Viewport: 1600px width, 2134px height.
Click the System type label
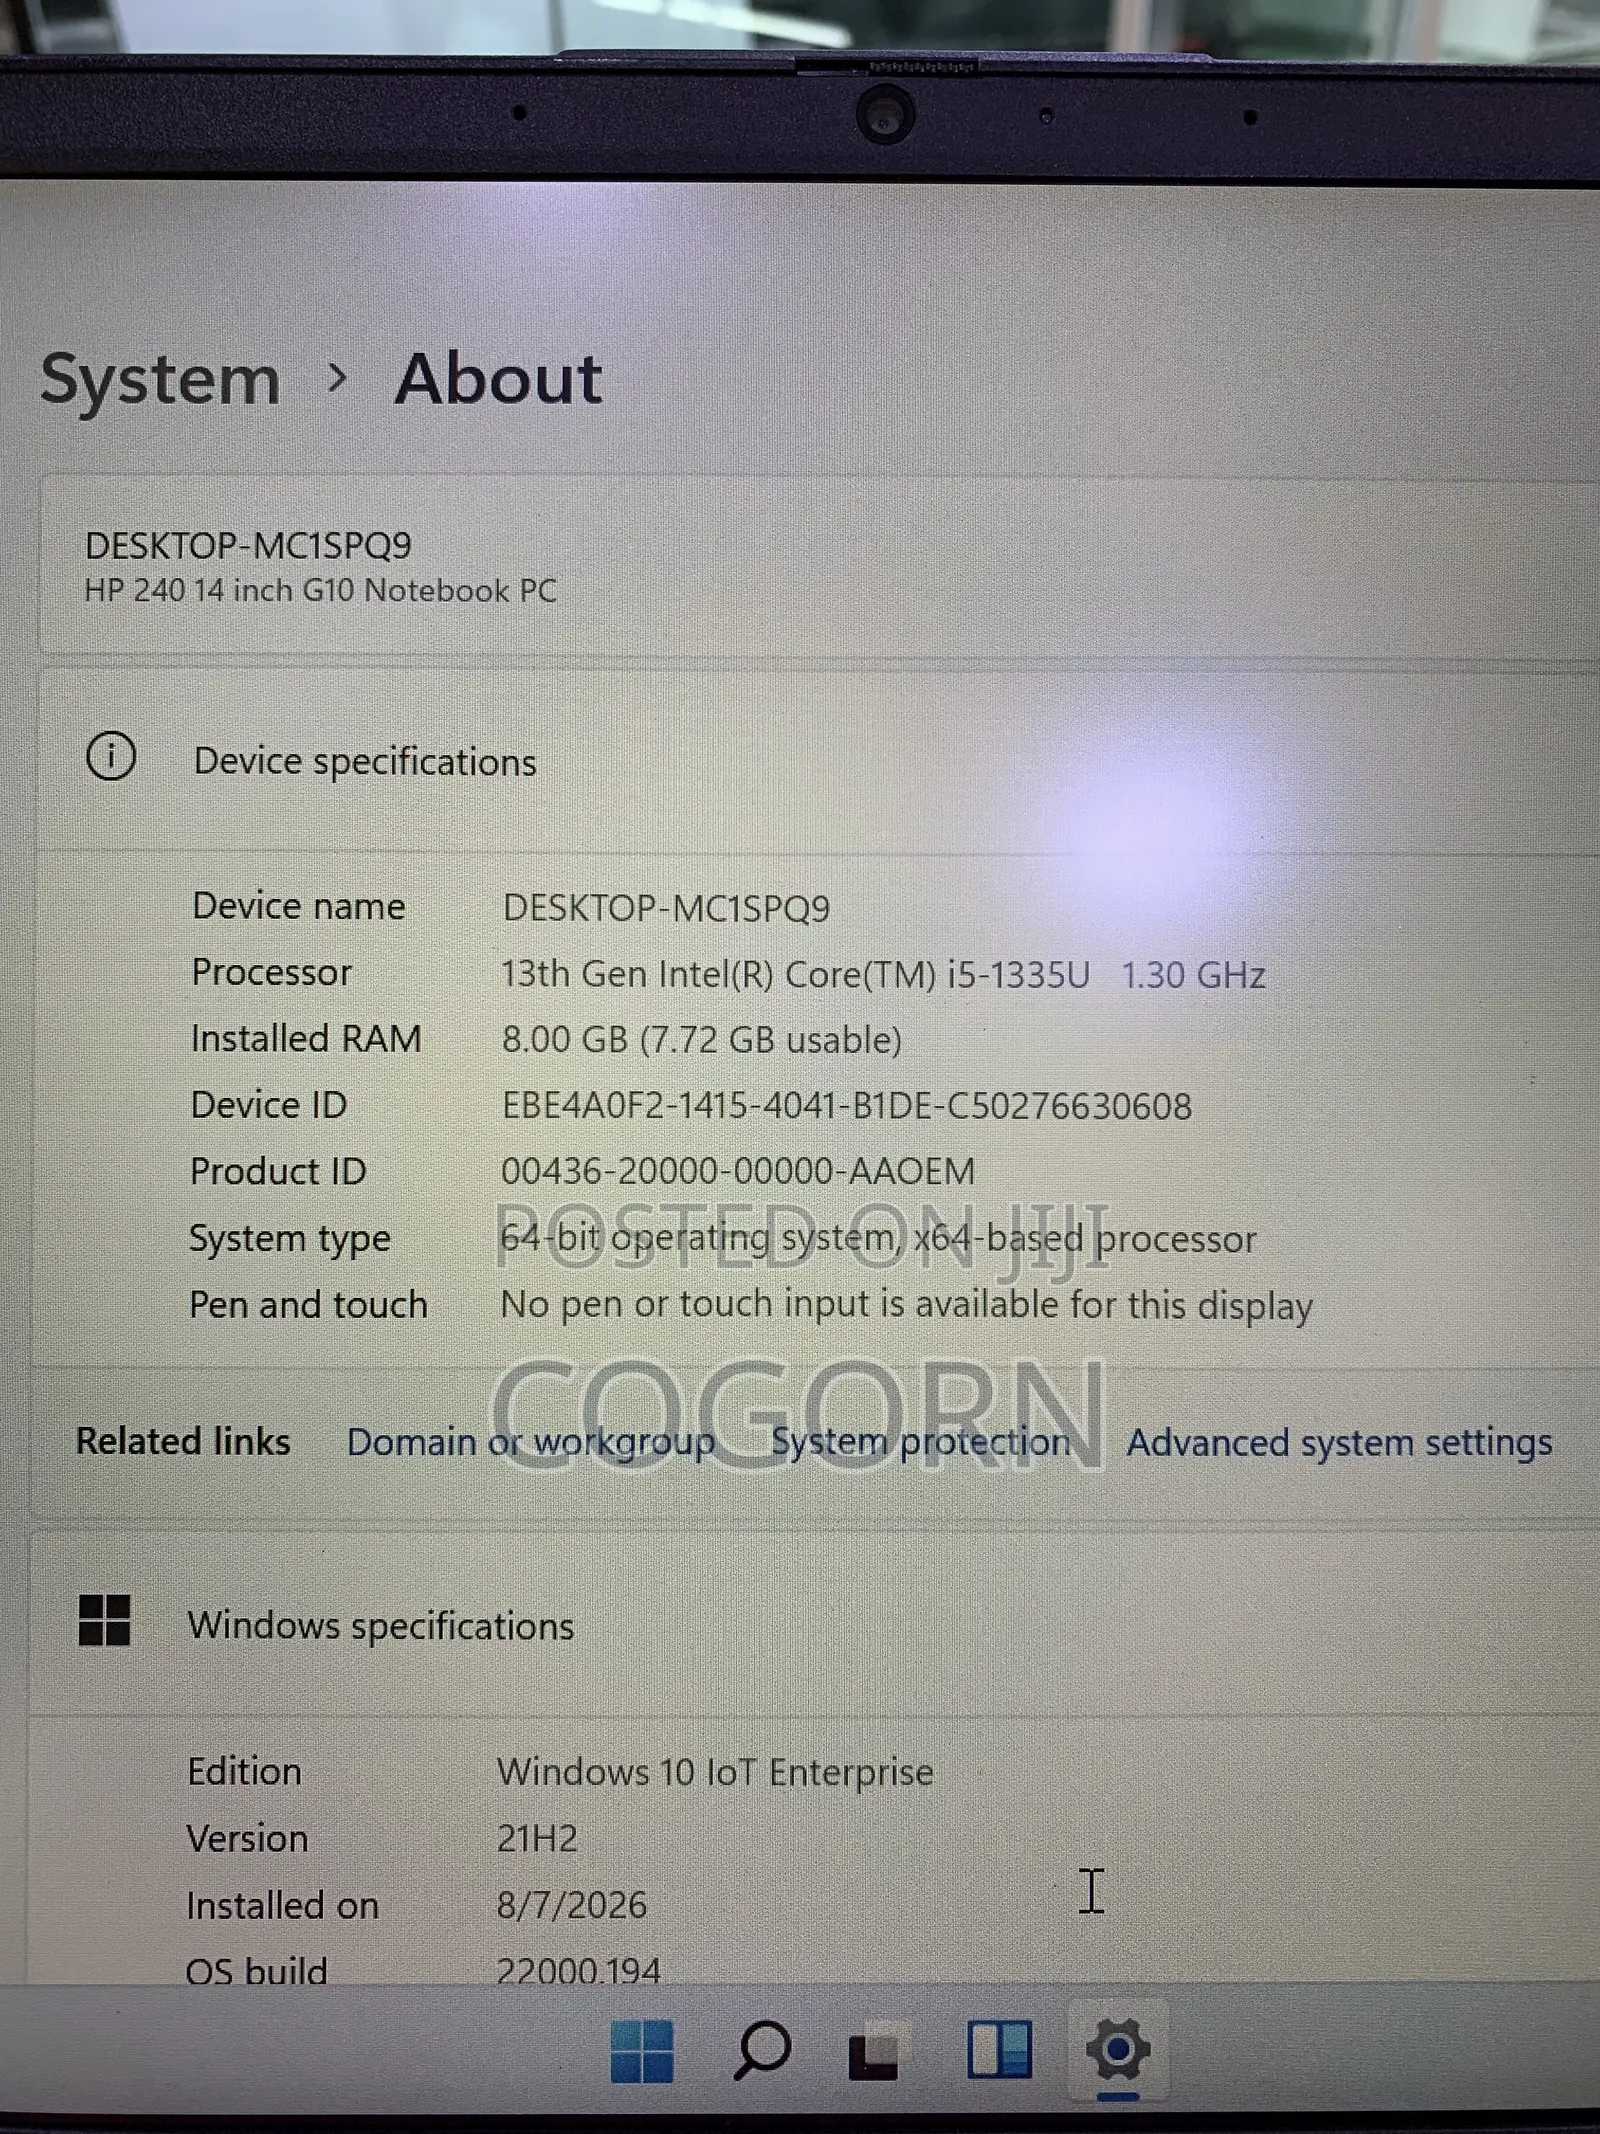point(290,1239)
